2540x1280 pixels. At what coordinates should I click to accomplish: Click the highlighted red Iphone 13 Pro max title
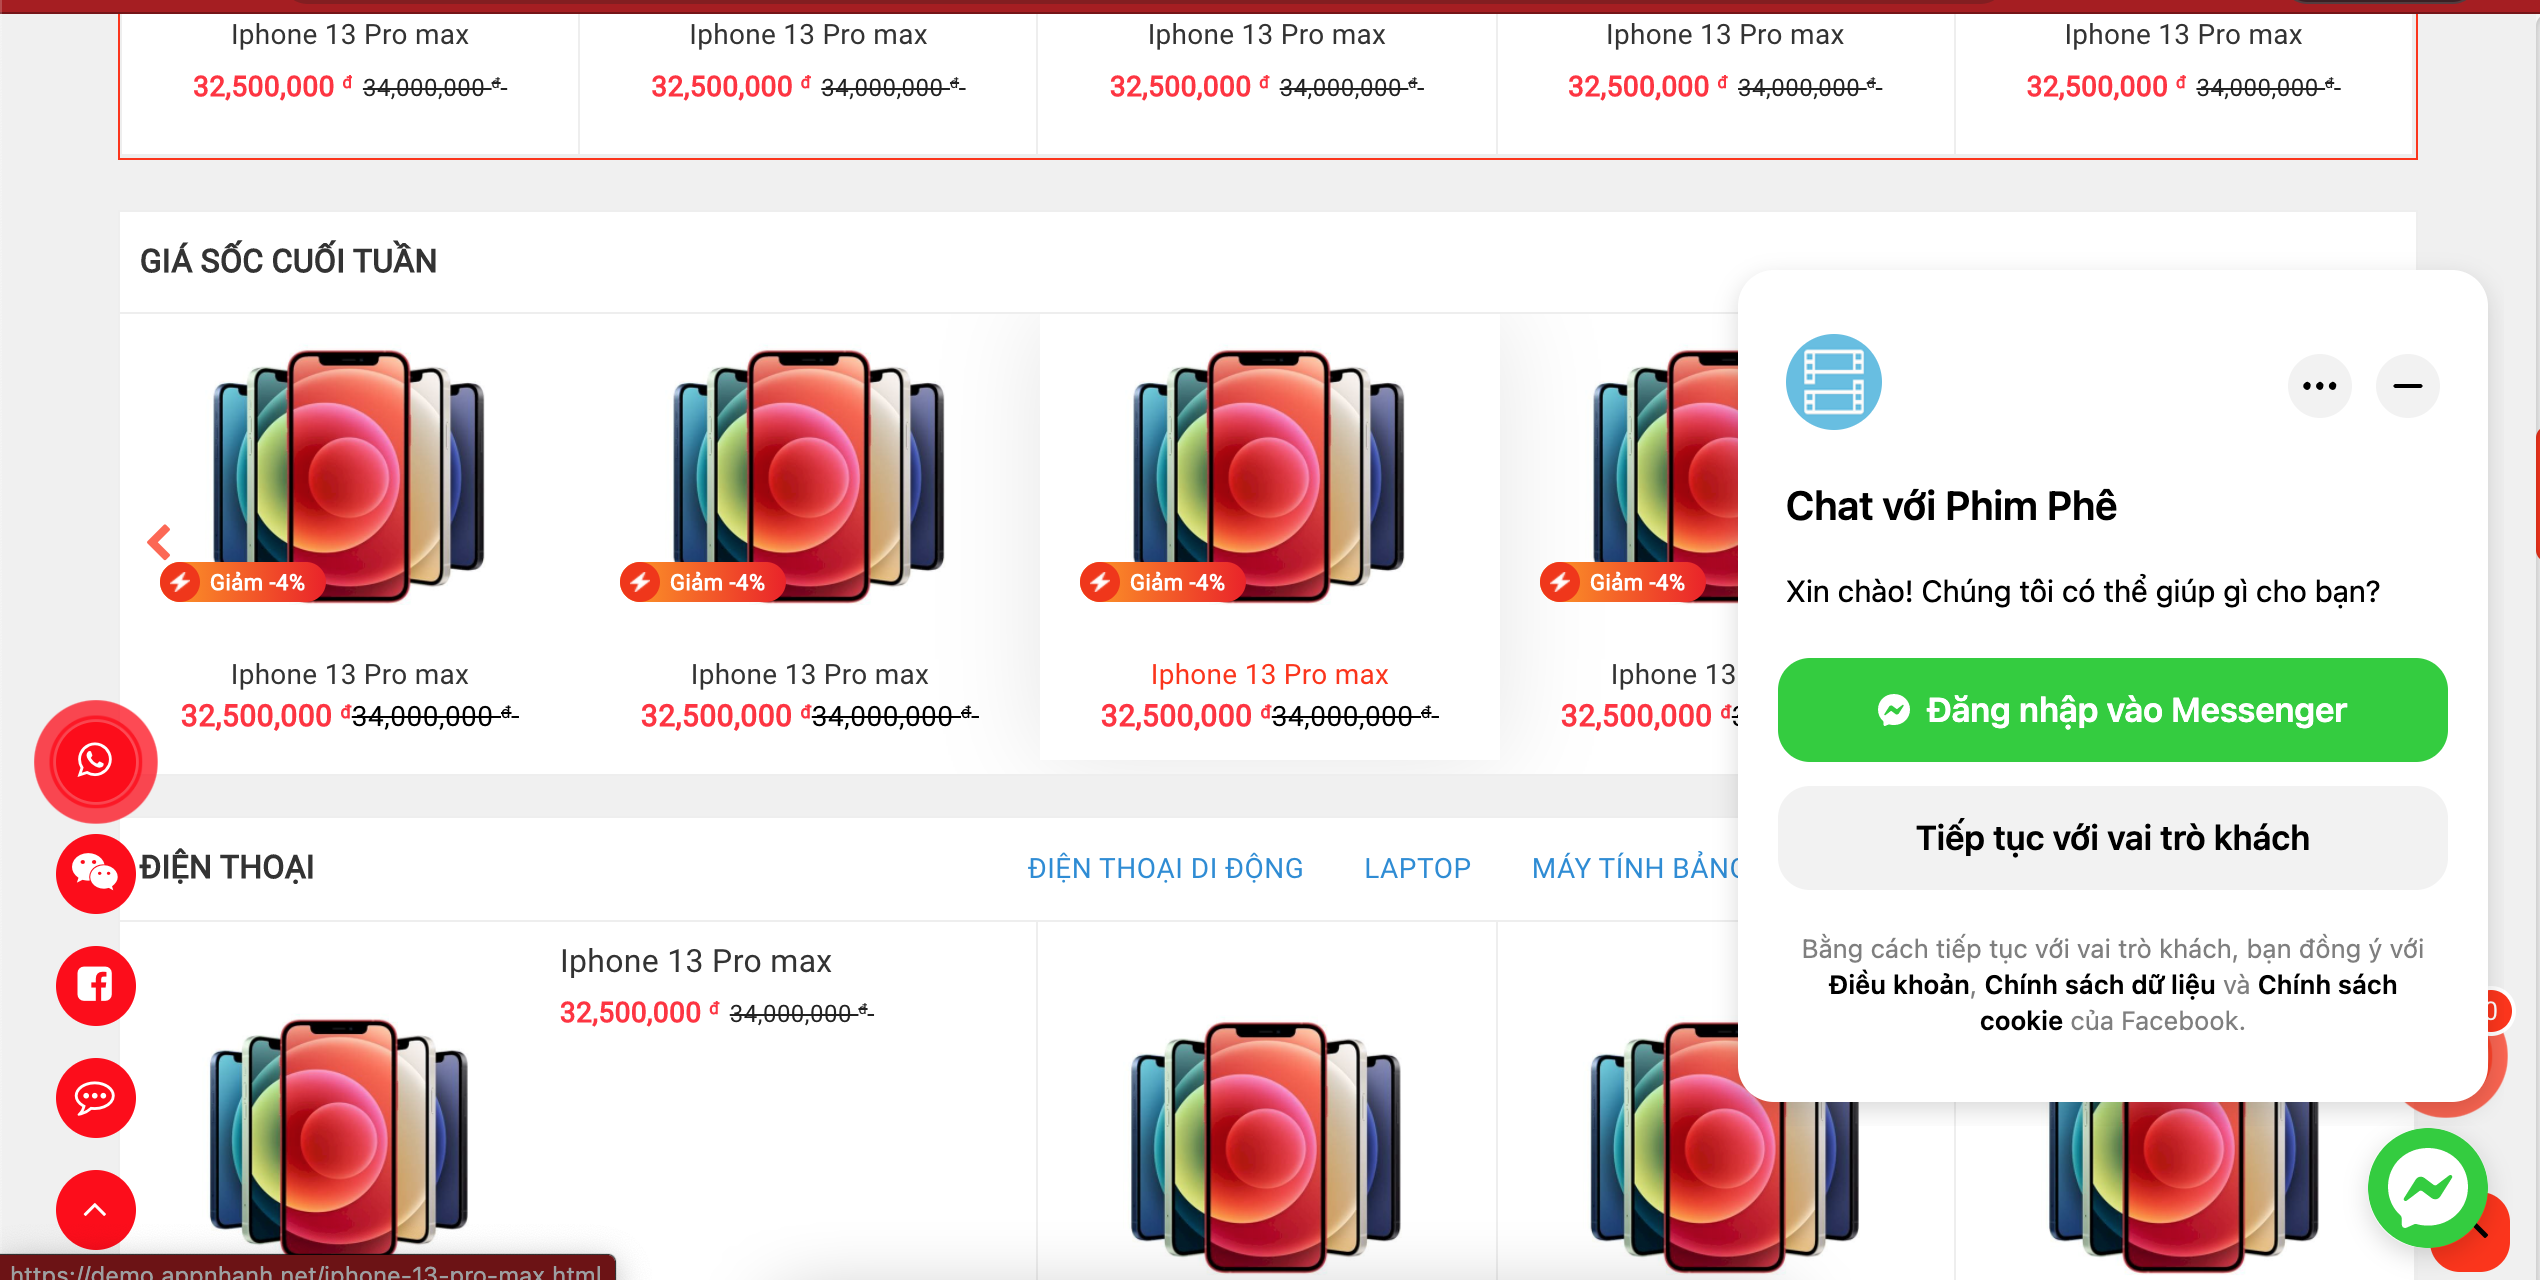[x=1269, y=675]
